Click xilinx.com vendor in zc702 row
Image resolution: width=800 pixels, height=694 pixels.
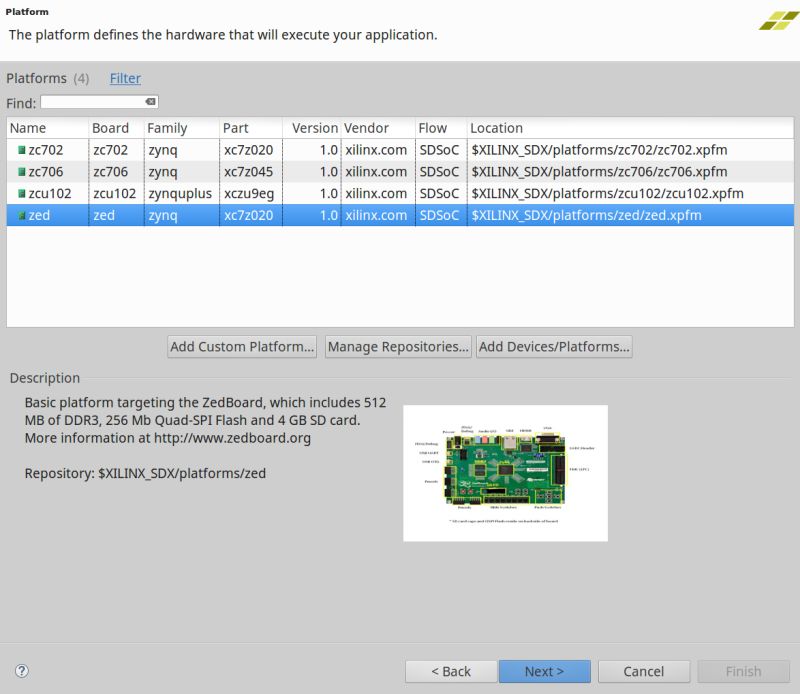(x=376, y=150)
